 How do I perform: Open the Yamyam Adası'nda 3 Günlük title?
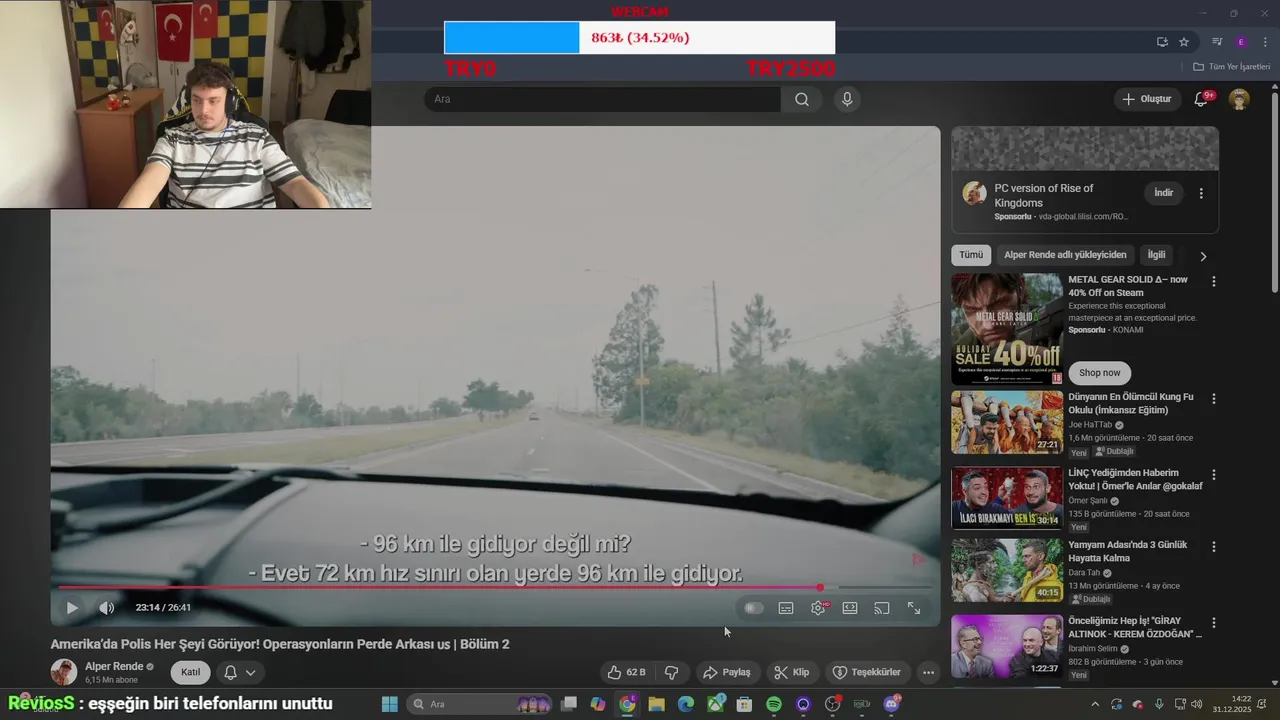pyautogui.click(x=1128, y=551)
